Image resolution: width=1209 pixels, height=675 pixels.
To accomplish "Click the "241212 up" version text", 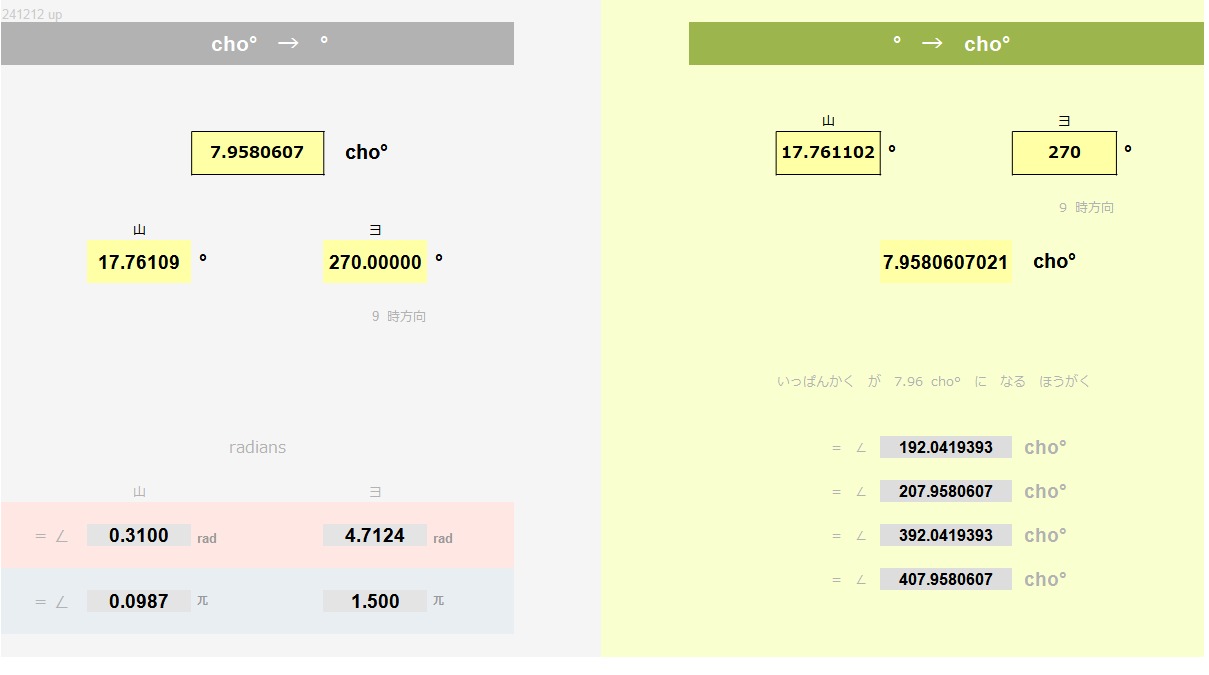I will (x=32, y=15).
